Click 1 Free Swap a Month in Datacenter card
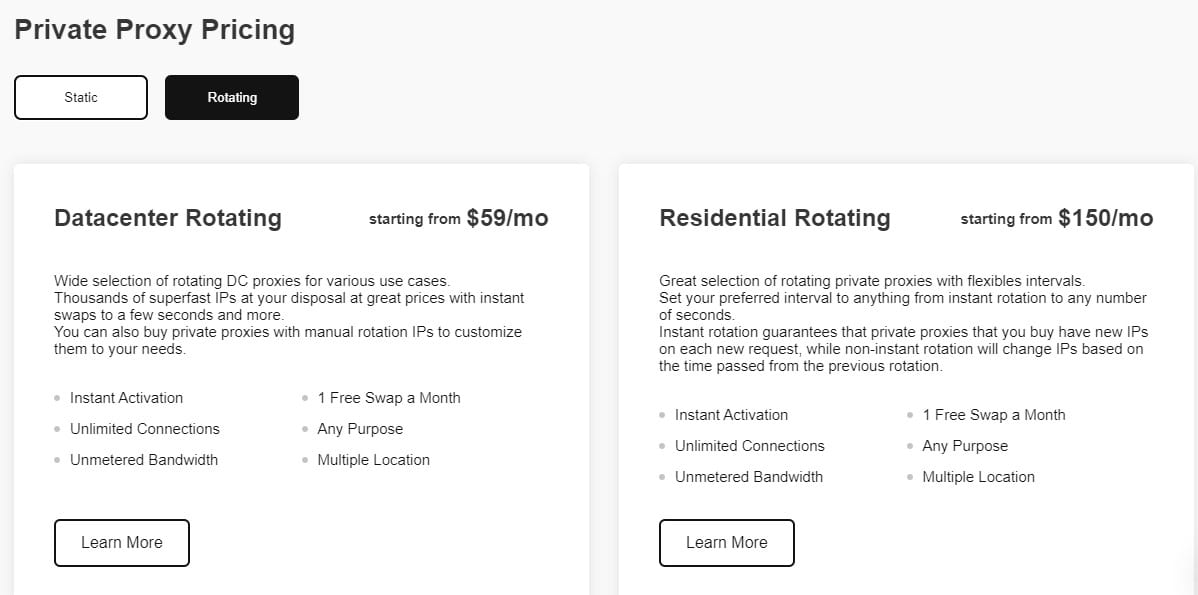The height and width of the screenshot is (595, 1198). (x=389, y=398)
